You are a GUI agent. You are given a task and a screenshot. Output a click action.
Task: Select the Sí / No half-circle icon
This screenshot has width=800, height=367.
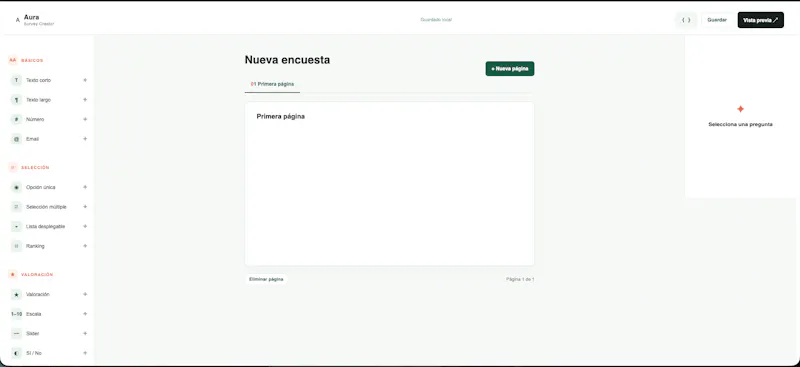pyautogui.click(x=16, y=353)
